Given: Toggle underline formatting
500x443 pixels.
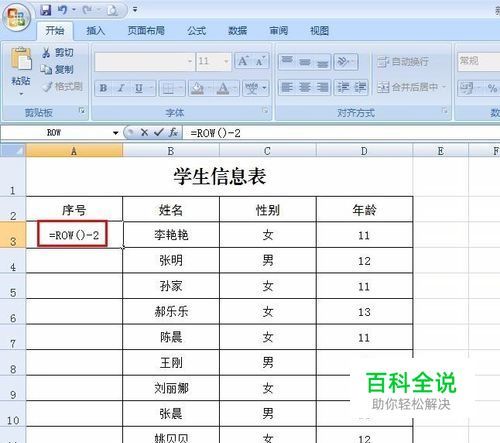Looking at the screenshot, I should [x=139, y=88].
